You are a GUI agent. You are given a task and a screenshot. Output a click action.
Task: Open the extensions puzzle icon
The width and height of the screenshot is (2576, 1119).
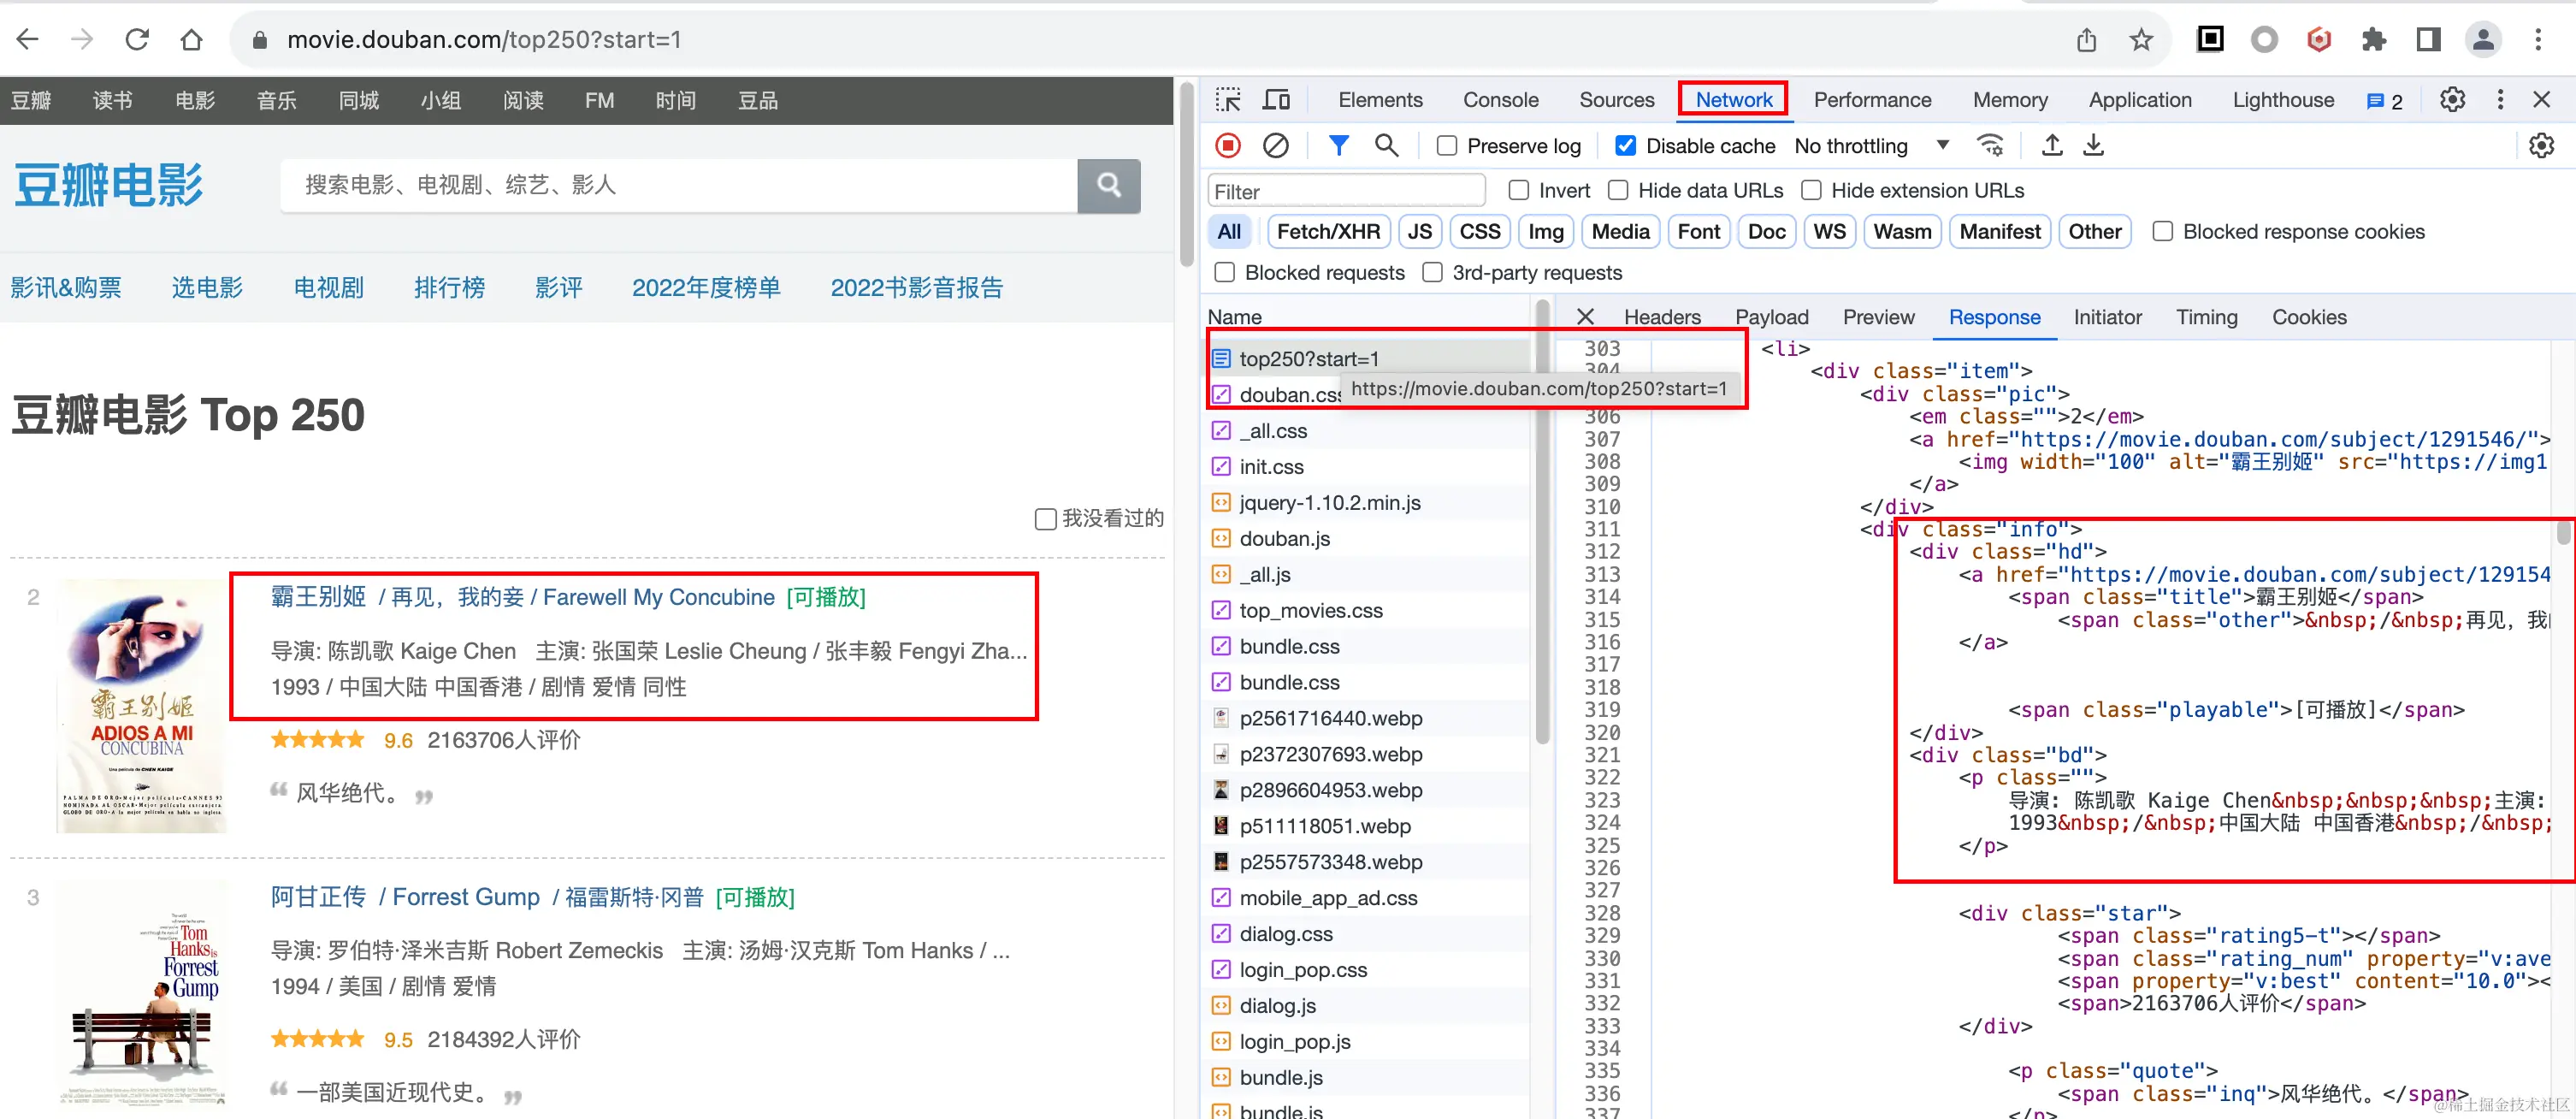[x=2373, y=39]
